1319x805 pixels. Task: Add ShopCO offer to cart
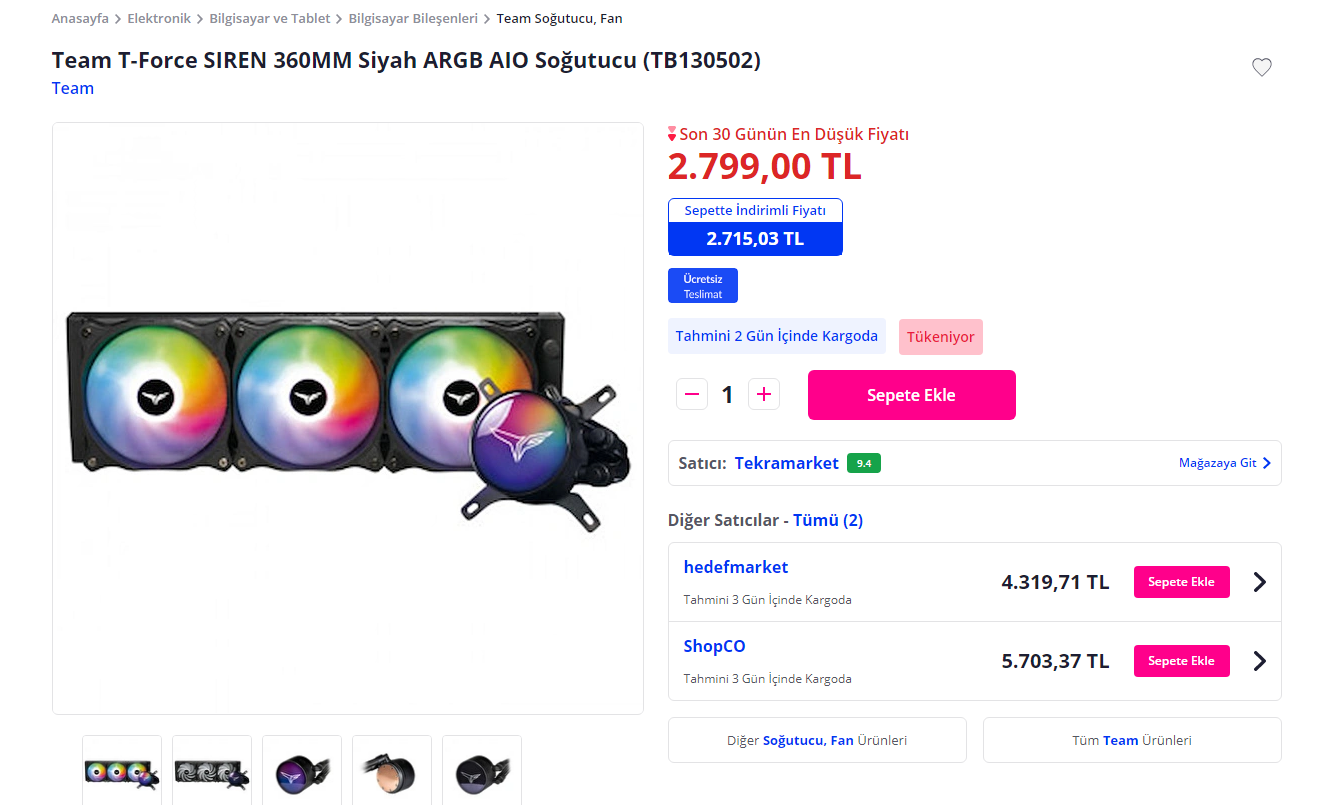pyautogui.click(x=1181, y=661)
